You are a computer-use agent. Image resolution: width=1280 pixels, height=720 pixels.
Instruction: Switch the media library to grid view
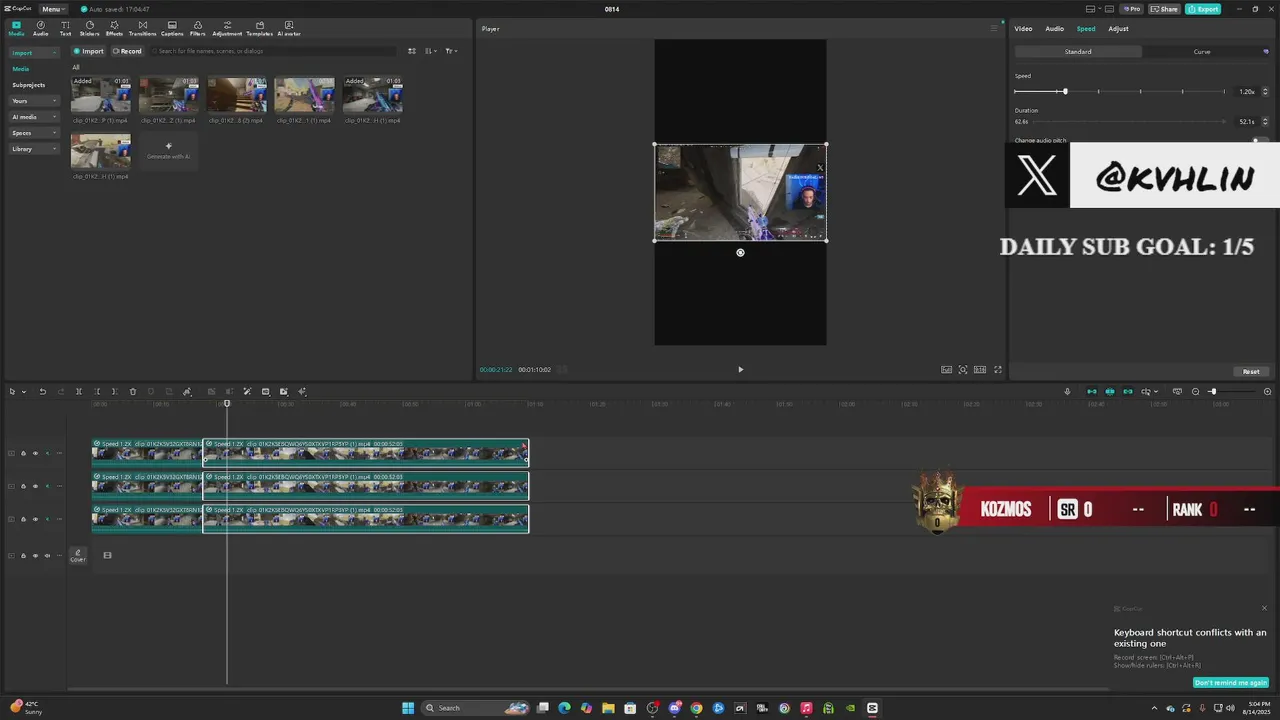(x=412, y=51)
